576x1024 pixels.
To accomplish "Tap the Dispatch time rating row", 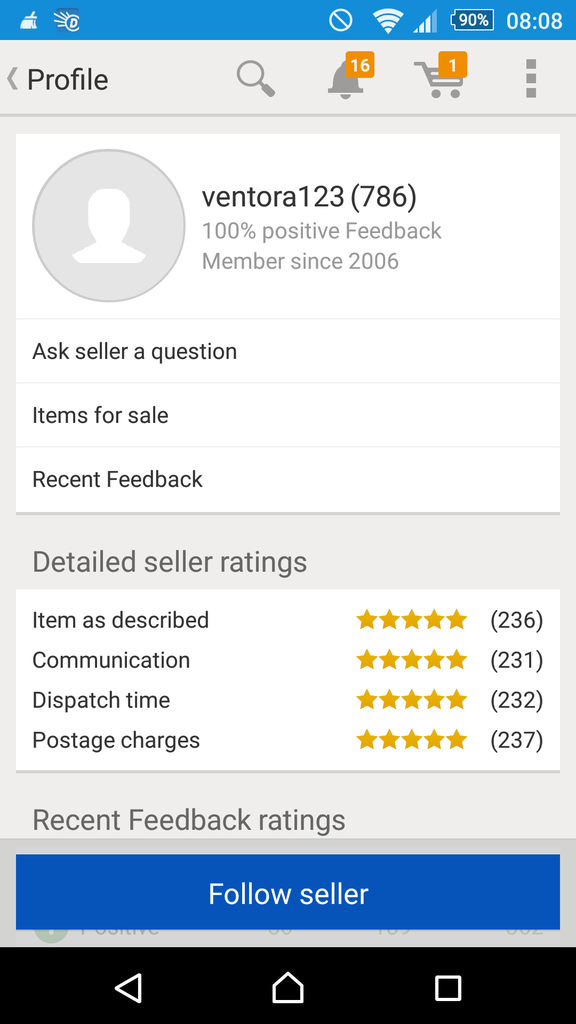I will (288, 700).
